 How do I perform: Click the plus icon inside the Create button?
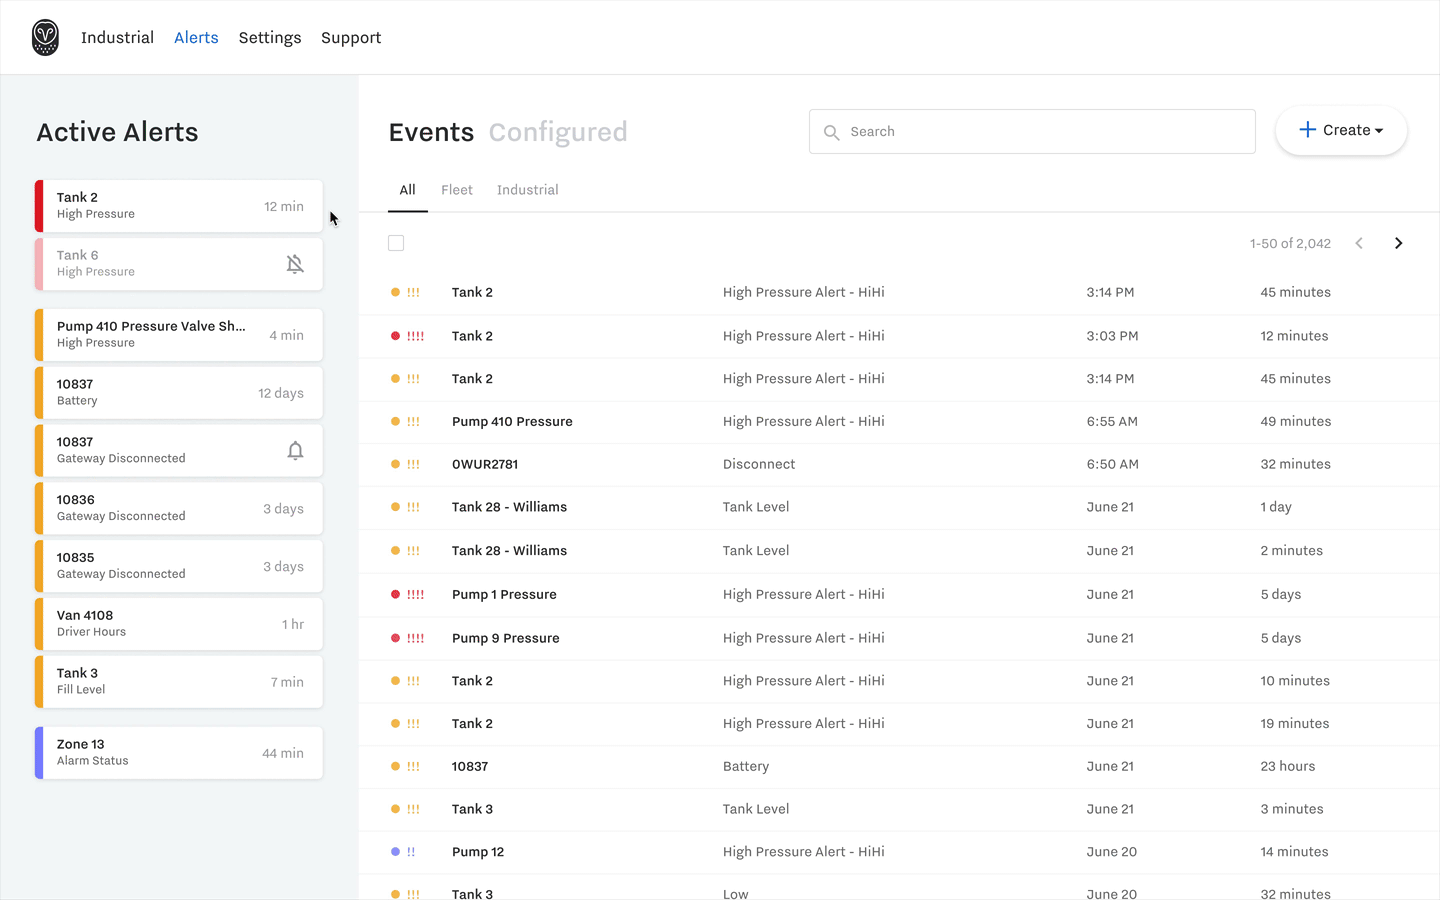(x=1309, y=129)
